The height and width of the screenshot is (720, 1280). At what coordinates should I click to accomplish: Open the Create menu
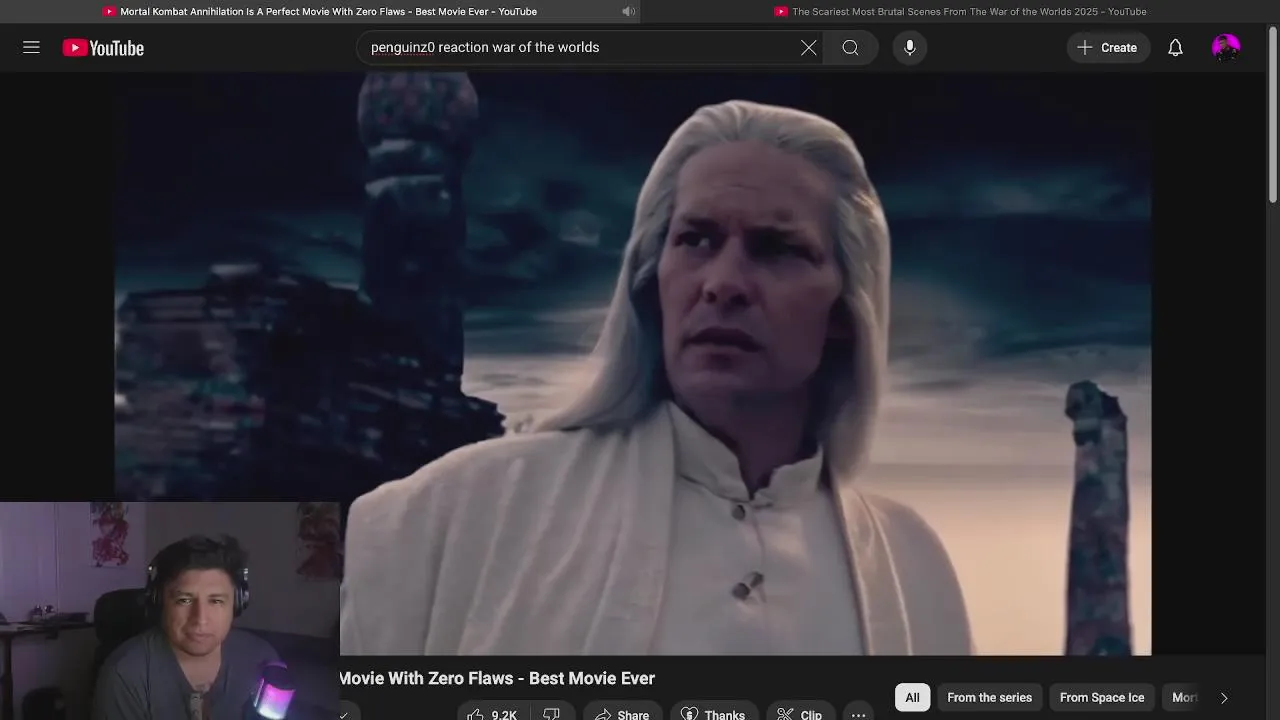1108,47
